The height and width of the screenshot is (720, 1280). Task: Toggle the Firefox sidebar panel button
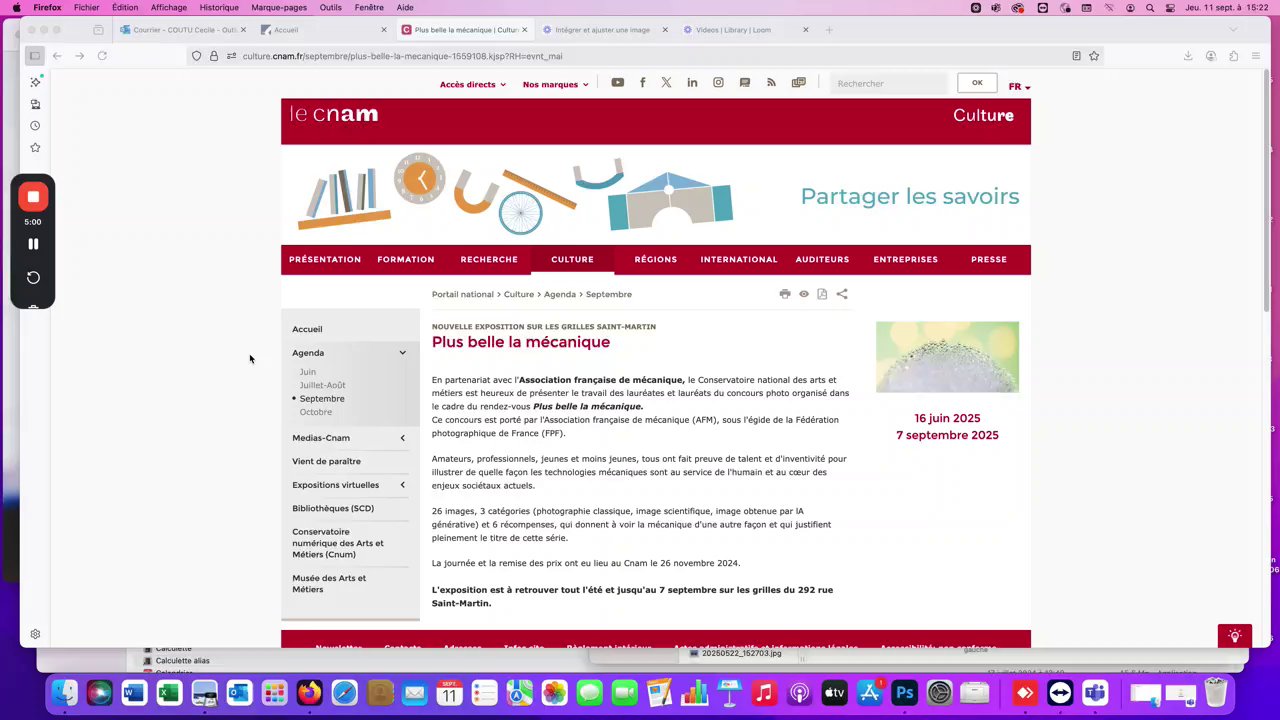tap(34, 56)
